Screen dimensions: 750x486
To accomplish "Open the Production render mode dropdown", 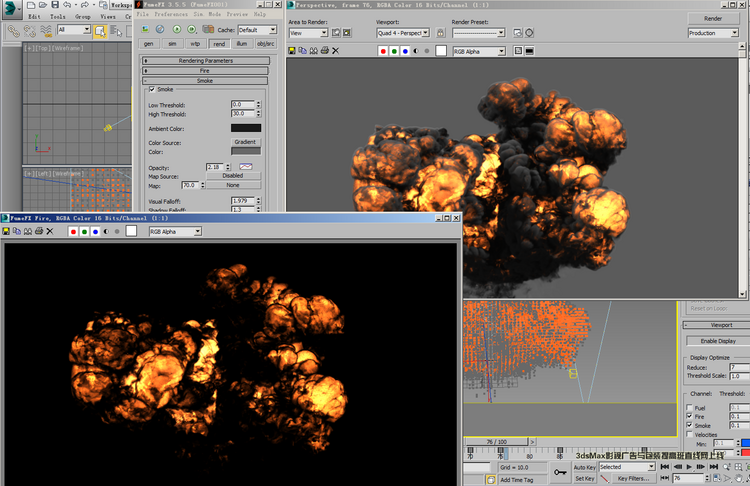I will click(x=713, y=33).
